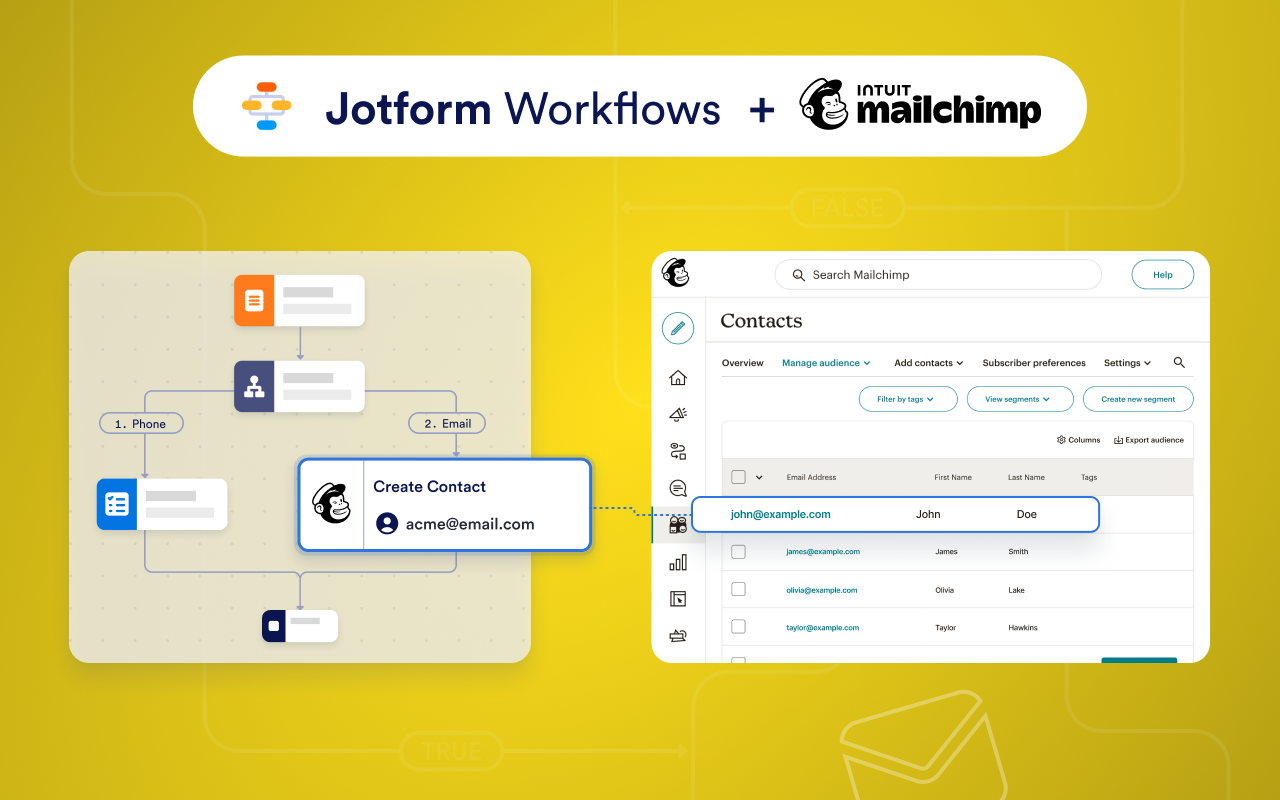Viewport: 1280px width, 800px height.
Task: Select the purple condition branch node icon
Action: click(254, 386)
